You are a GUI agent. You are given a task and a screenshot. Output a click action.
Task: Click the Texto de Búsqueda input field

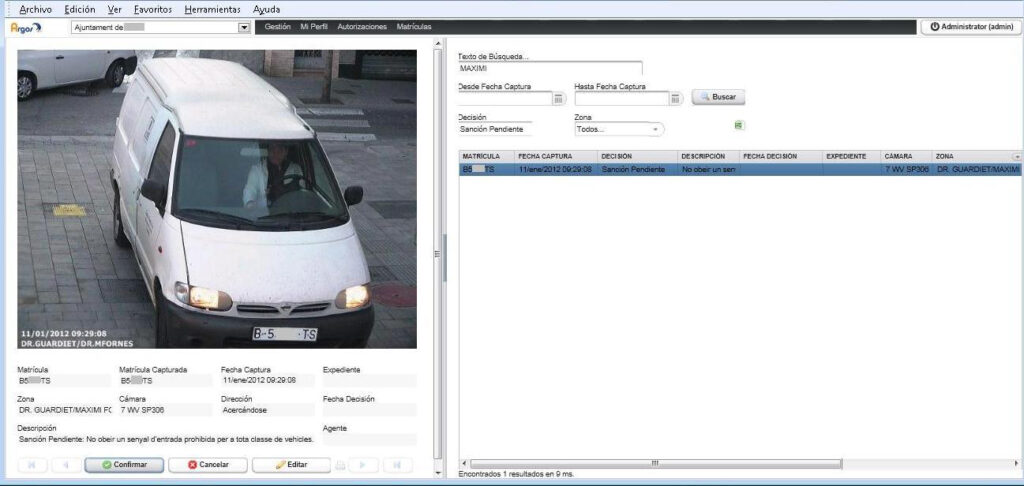pyautogui.click(x=549, y=69)
